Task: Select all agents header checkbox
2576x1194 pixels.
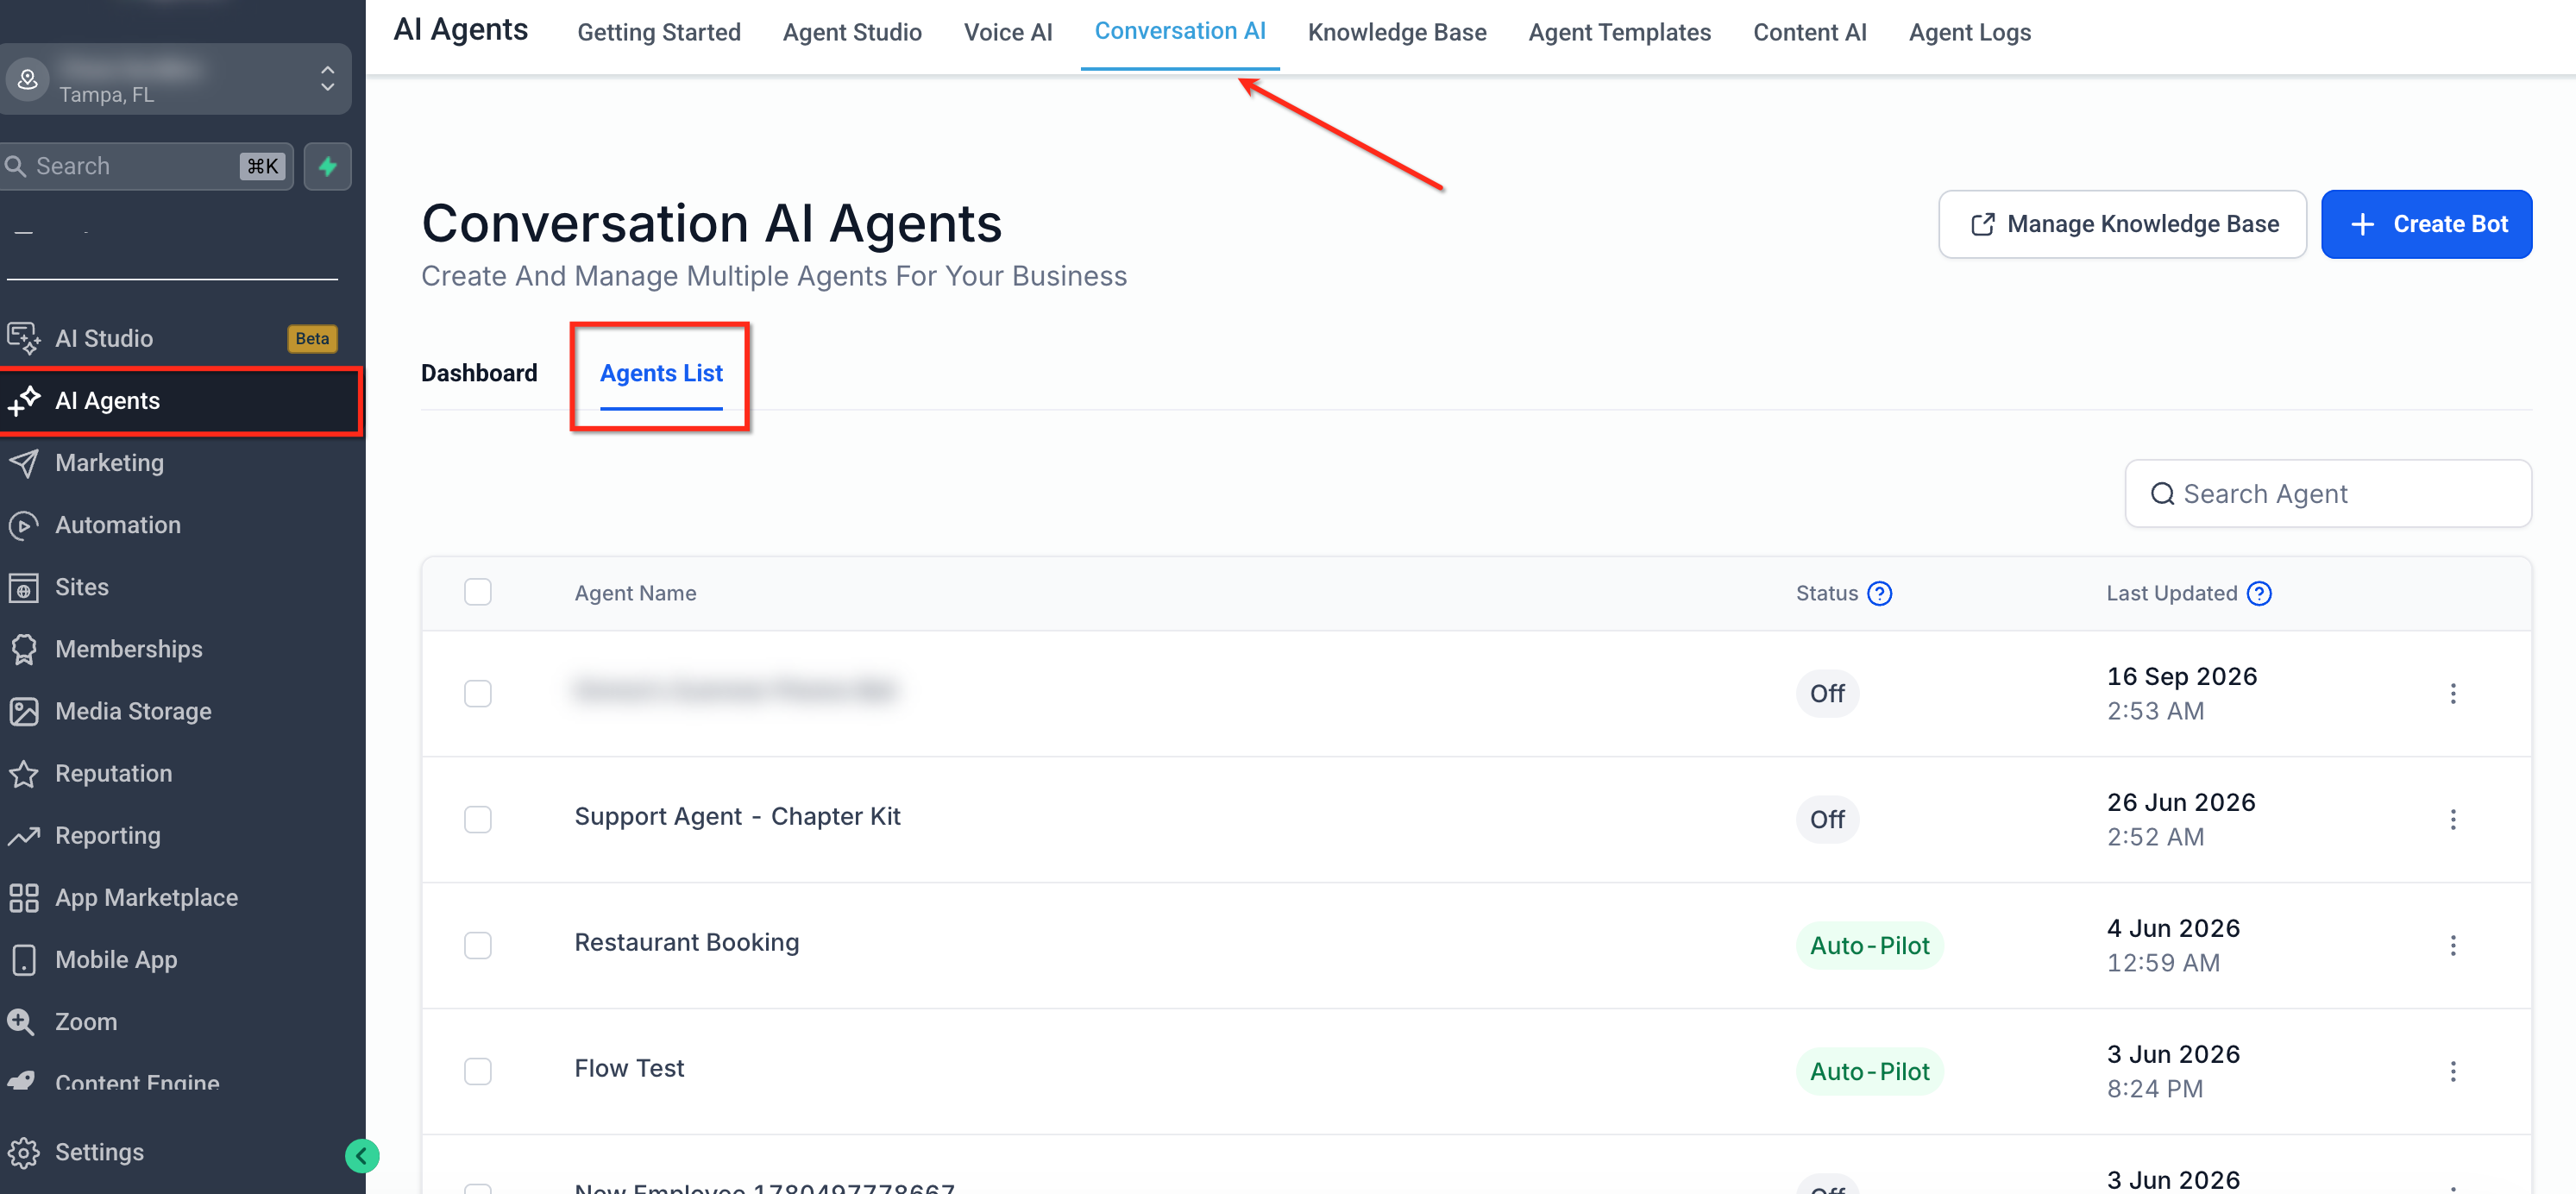Action: [x=478, y=592]
